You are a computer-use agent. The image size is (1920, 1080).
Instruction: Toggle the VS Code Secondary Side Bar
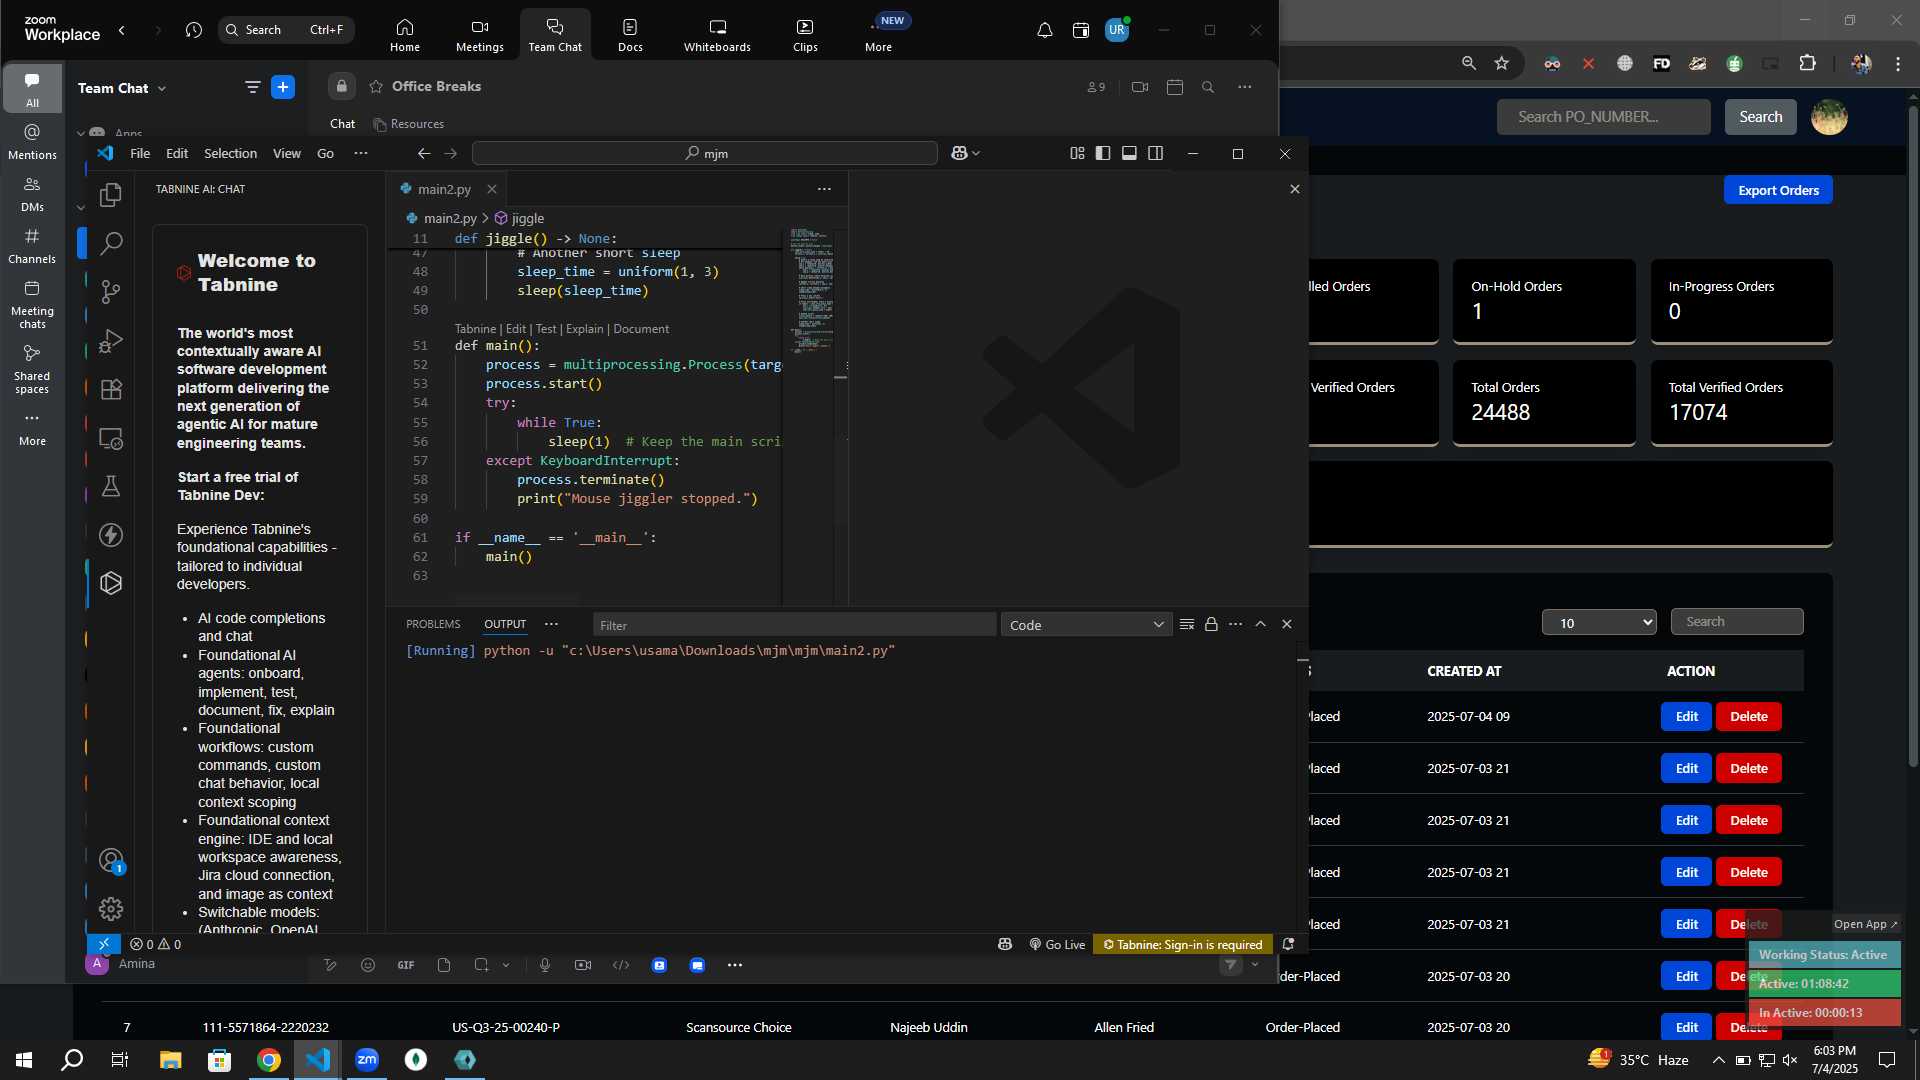(1155, 153)
